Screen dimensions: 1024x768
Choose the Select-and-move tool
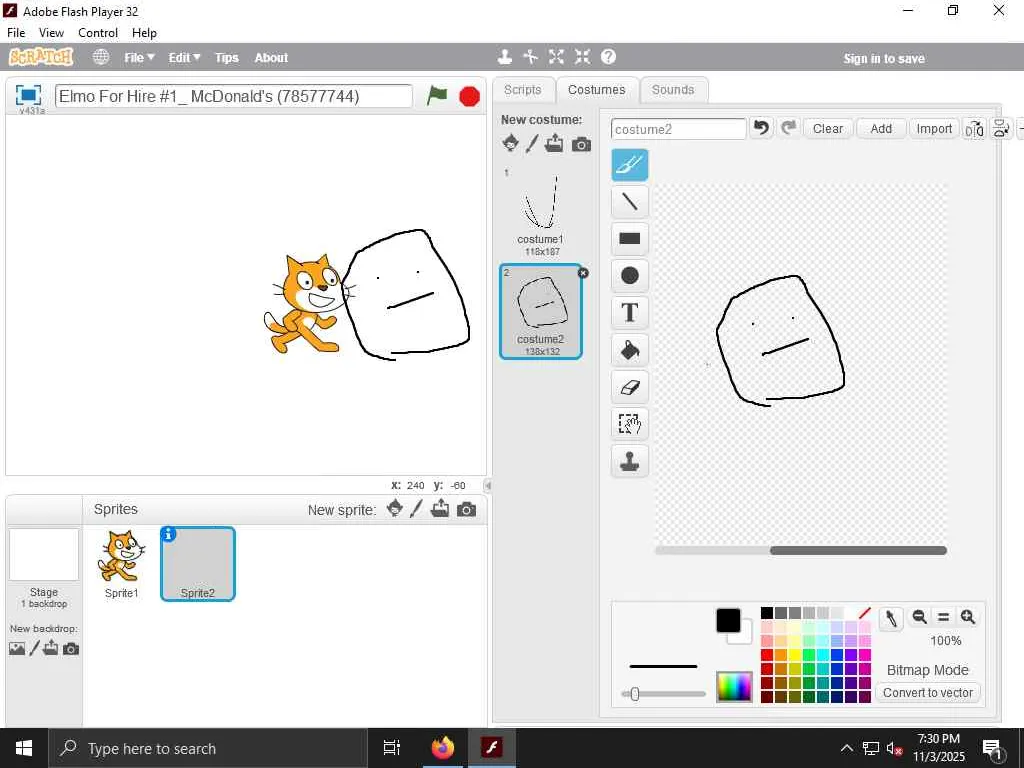point(630,424)
